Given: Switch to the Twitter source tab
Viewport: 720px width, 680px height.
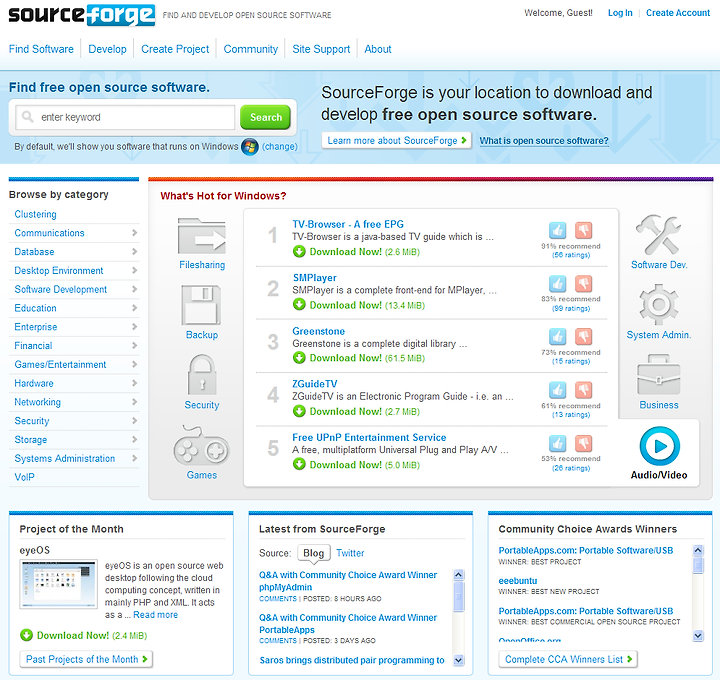Looking at the screenshot, I should pyautogui.click(x=350, y=553).
